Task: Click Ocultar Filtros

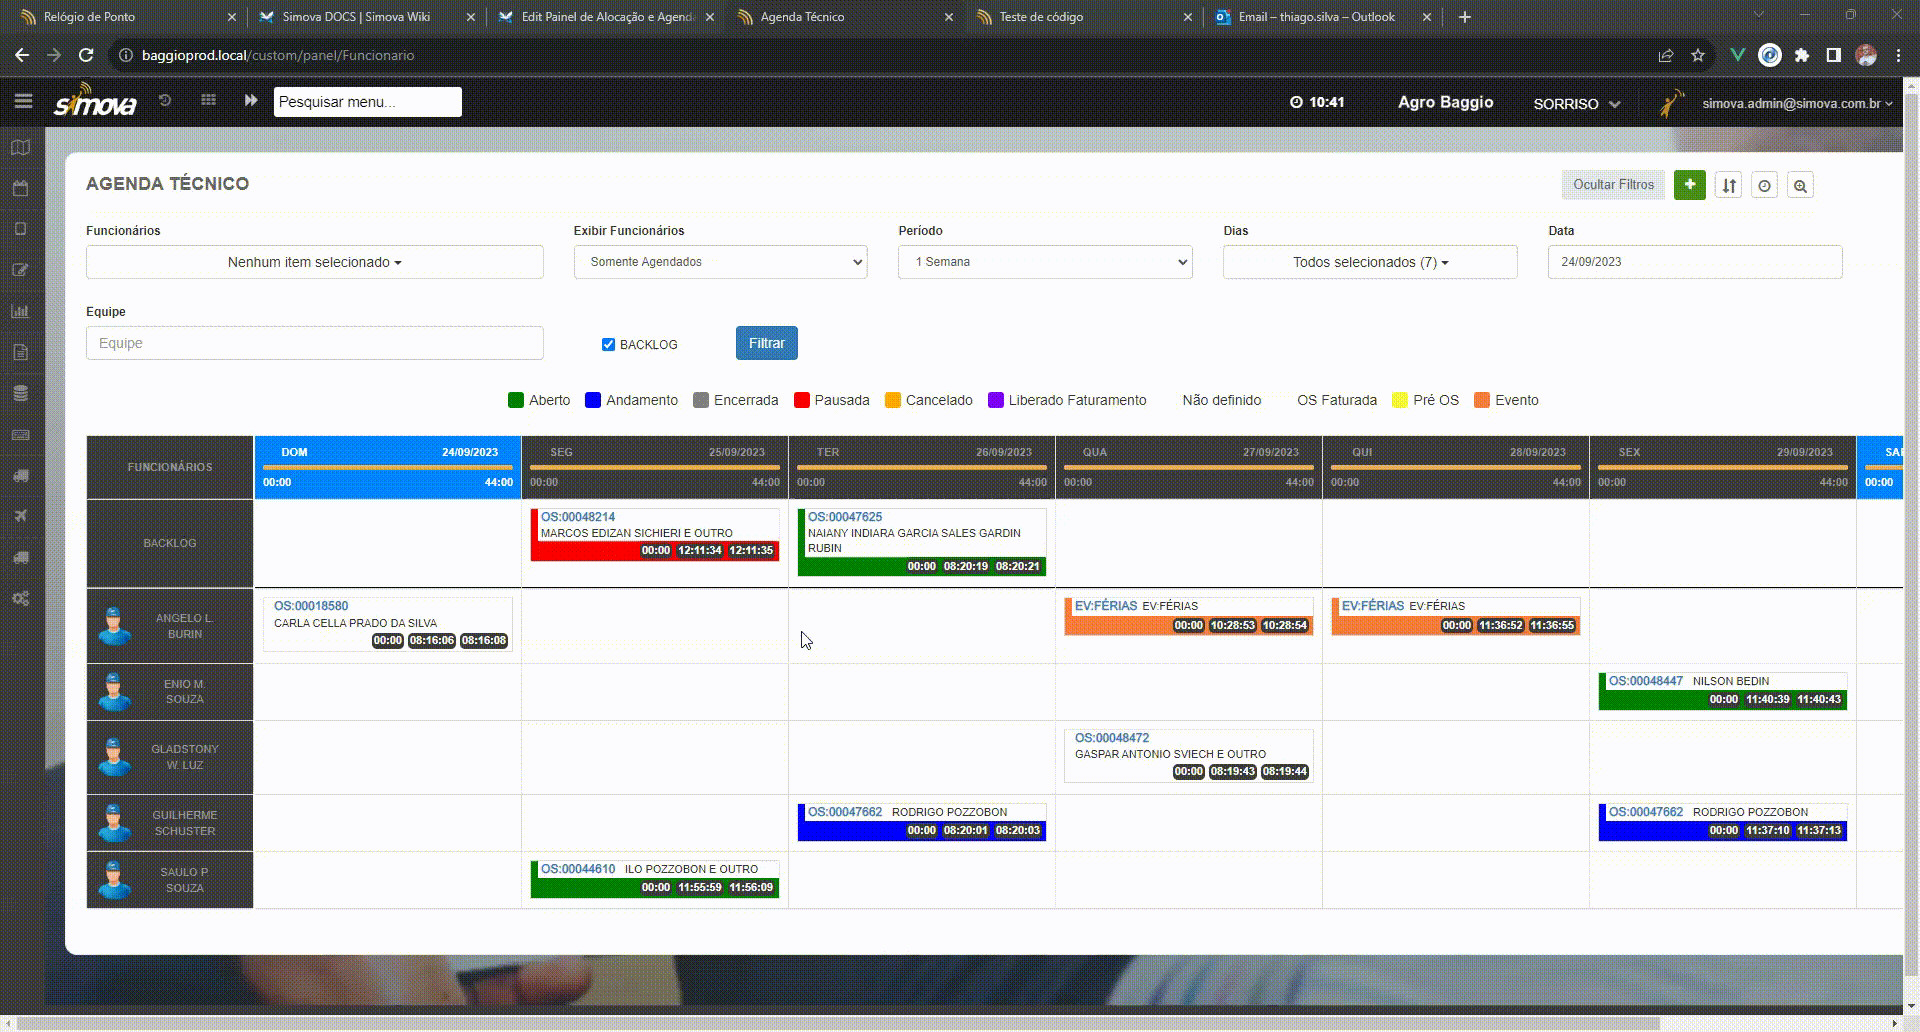Action: (1612, 185)
